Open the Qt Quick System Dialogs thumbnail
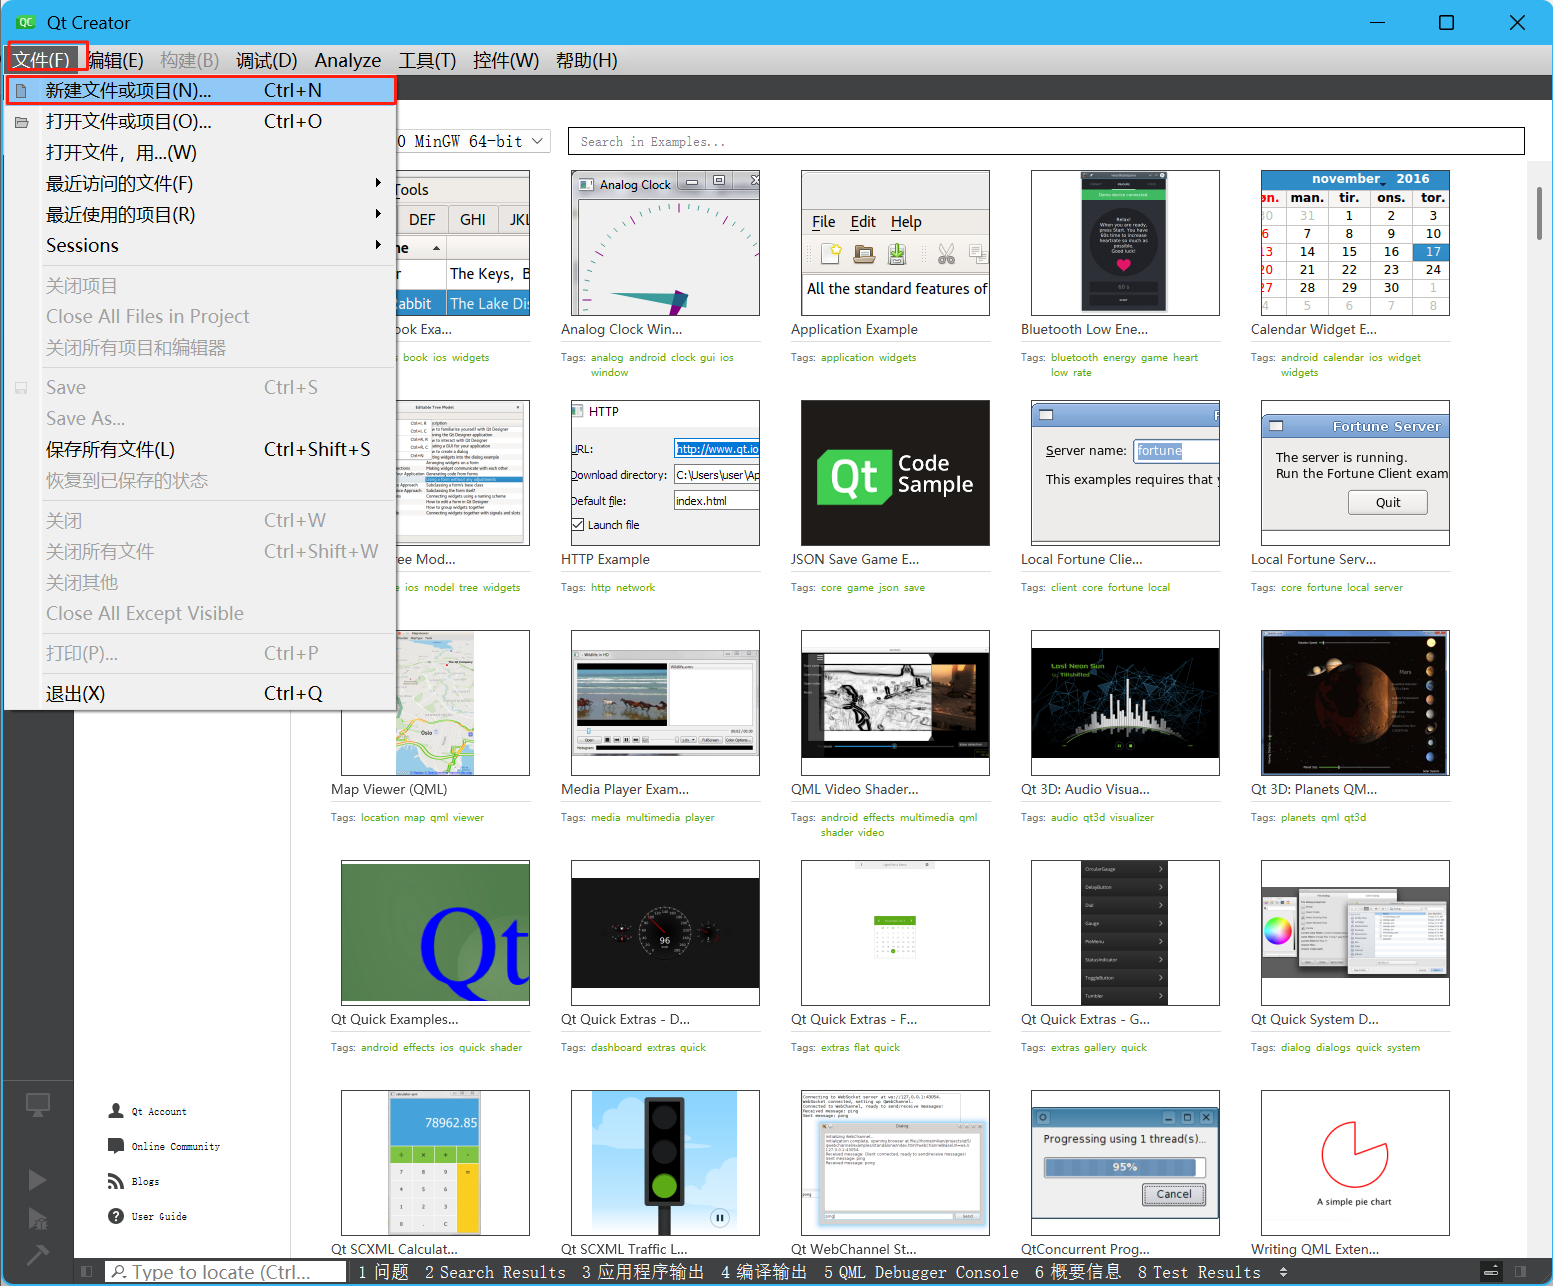Viewport: 1553px width, 1286px height. [x=1355, y=933]
